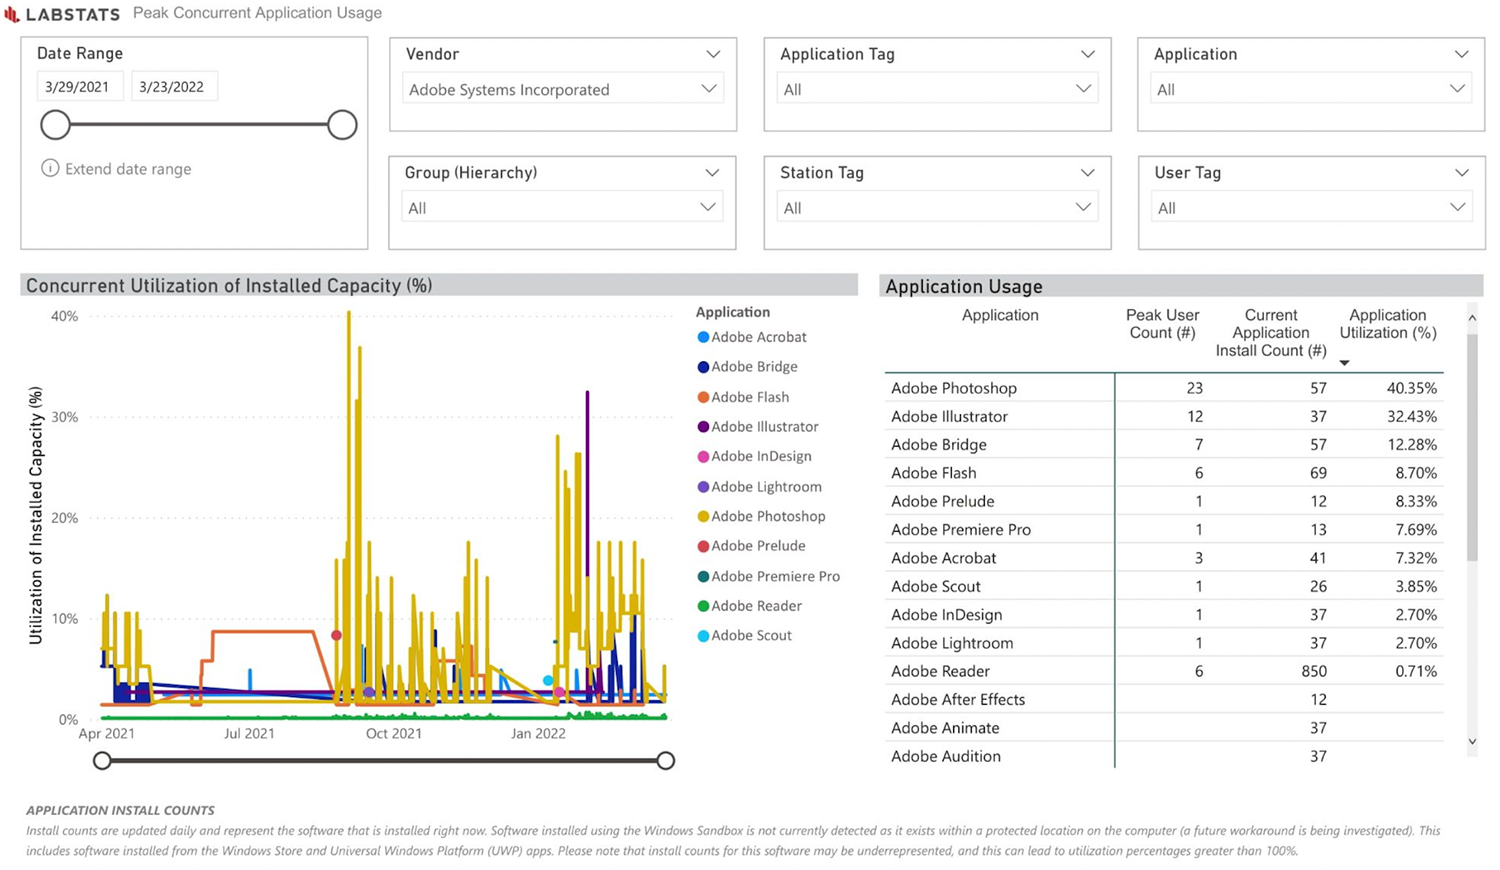Sort by Application Utilization (%) column
Viewport: 1500px width, 870px height.
1388,324
